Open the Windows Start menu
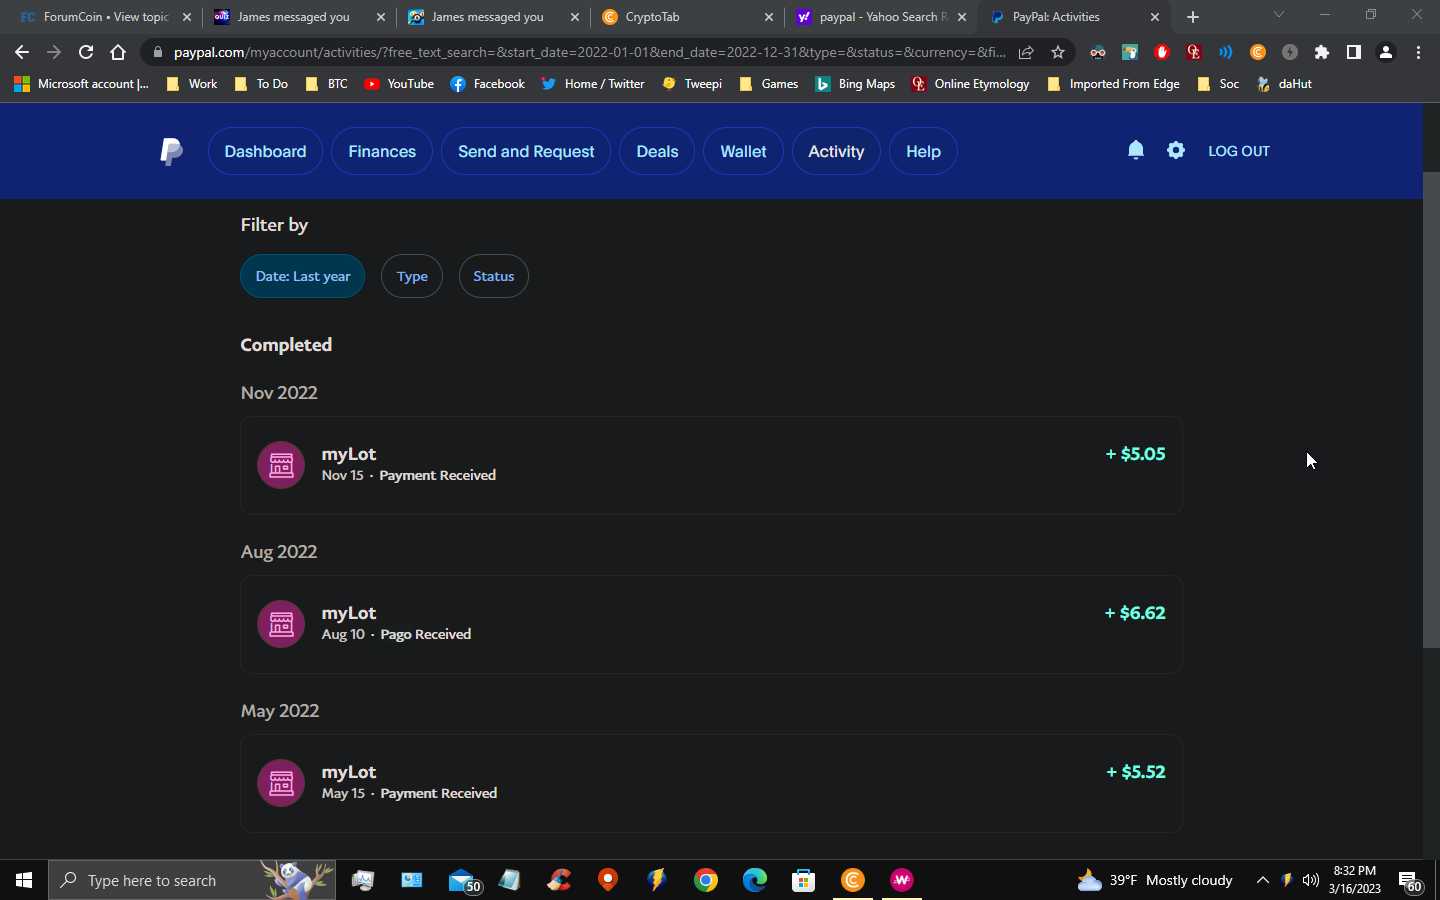 tap(24, 880)
